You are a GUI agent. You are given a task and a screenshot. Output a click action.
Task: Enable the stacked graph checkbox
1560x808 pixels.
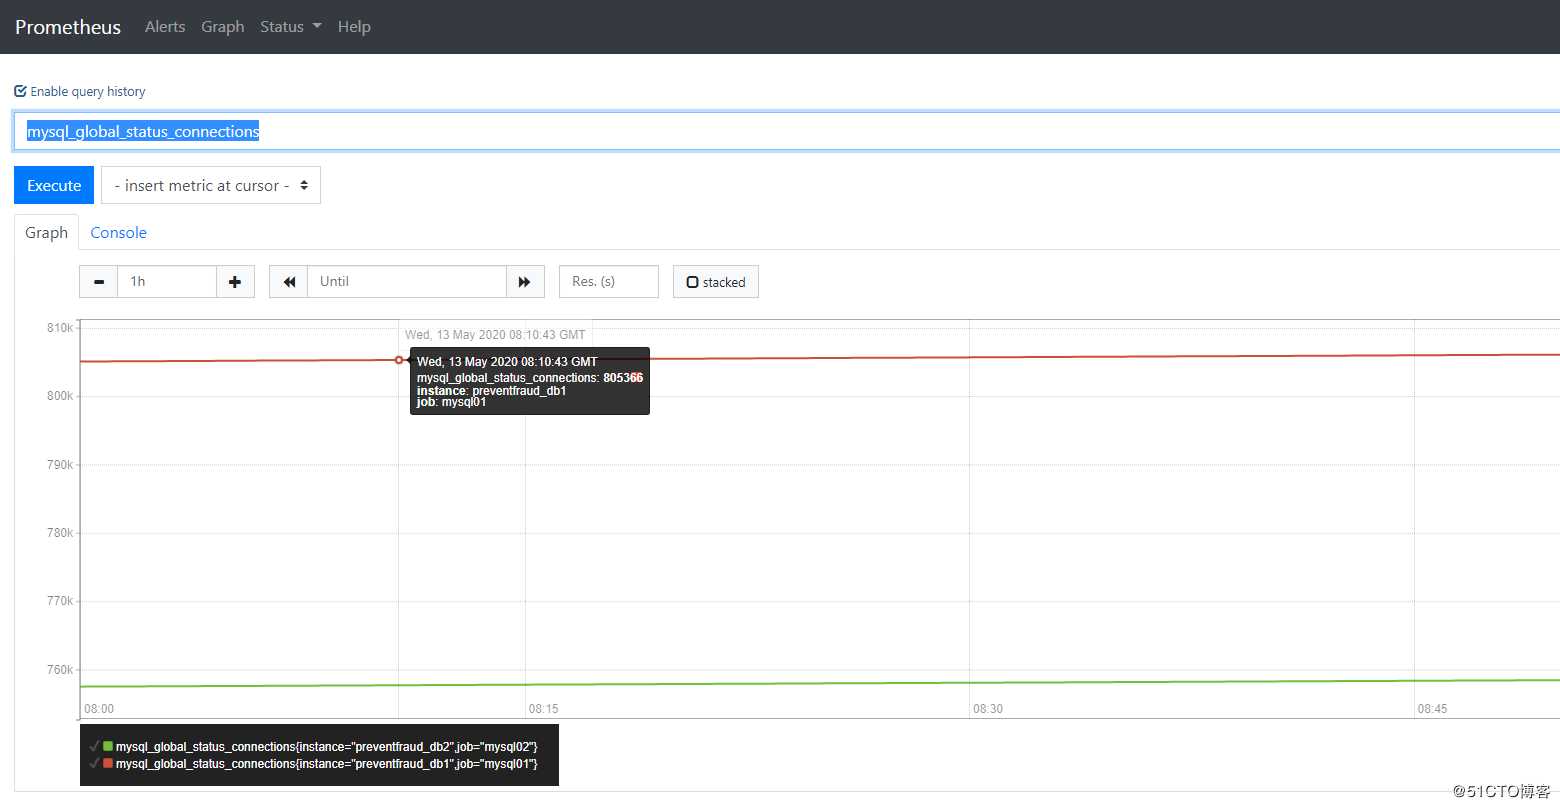692,283
